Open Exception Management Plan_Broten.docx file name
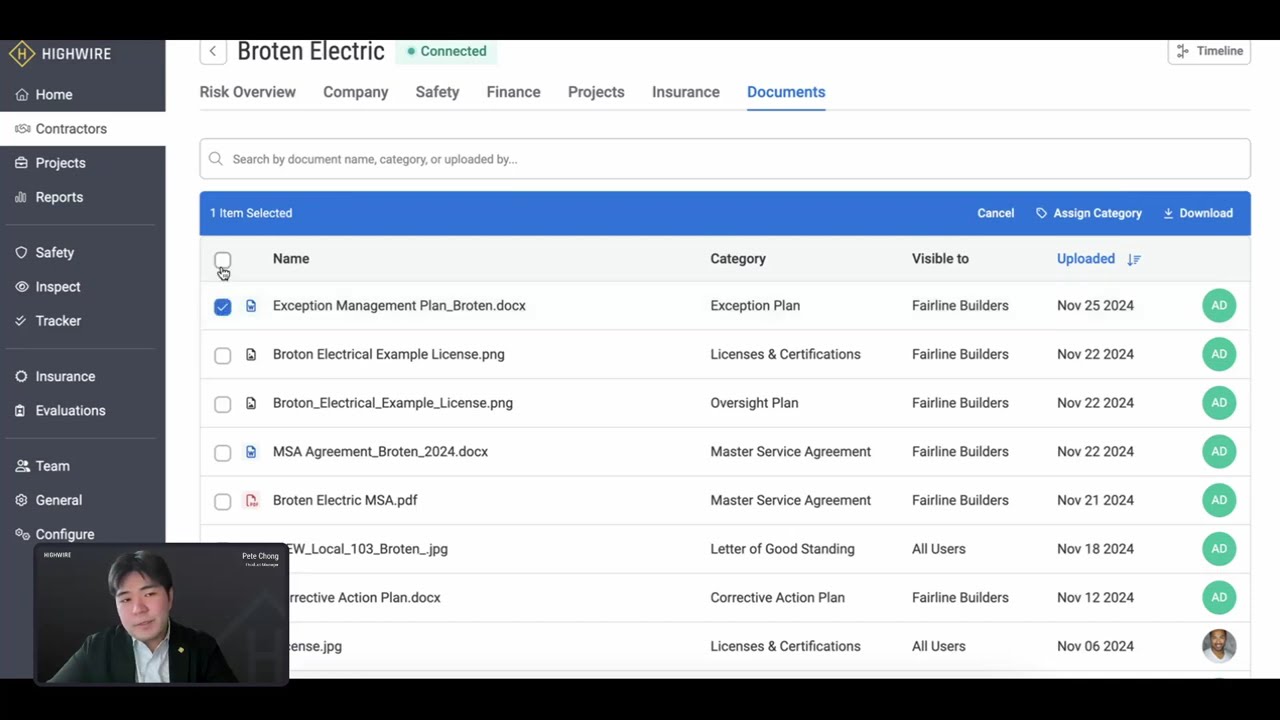Viewport: 1280px width, 720px height. 399,306
